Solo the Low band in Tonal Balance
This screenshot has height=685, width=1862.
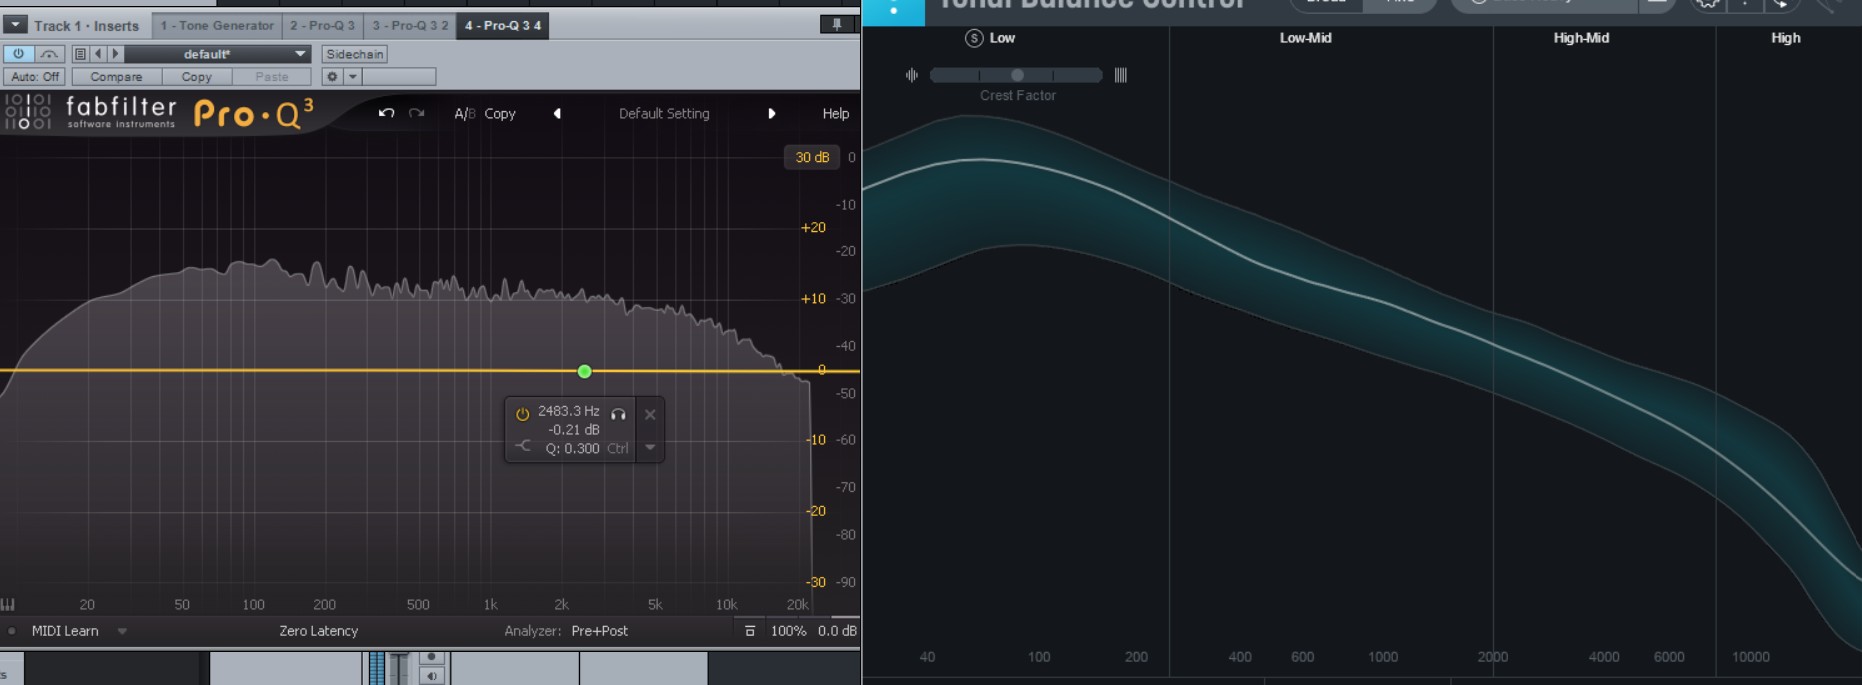974,38
